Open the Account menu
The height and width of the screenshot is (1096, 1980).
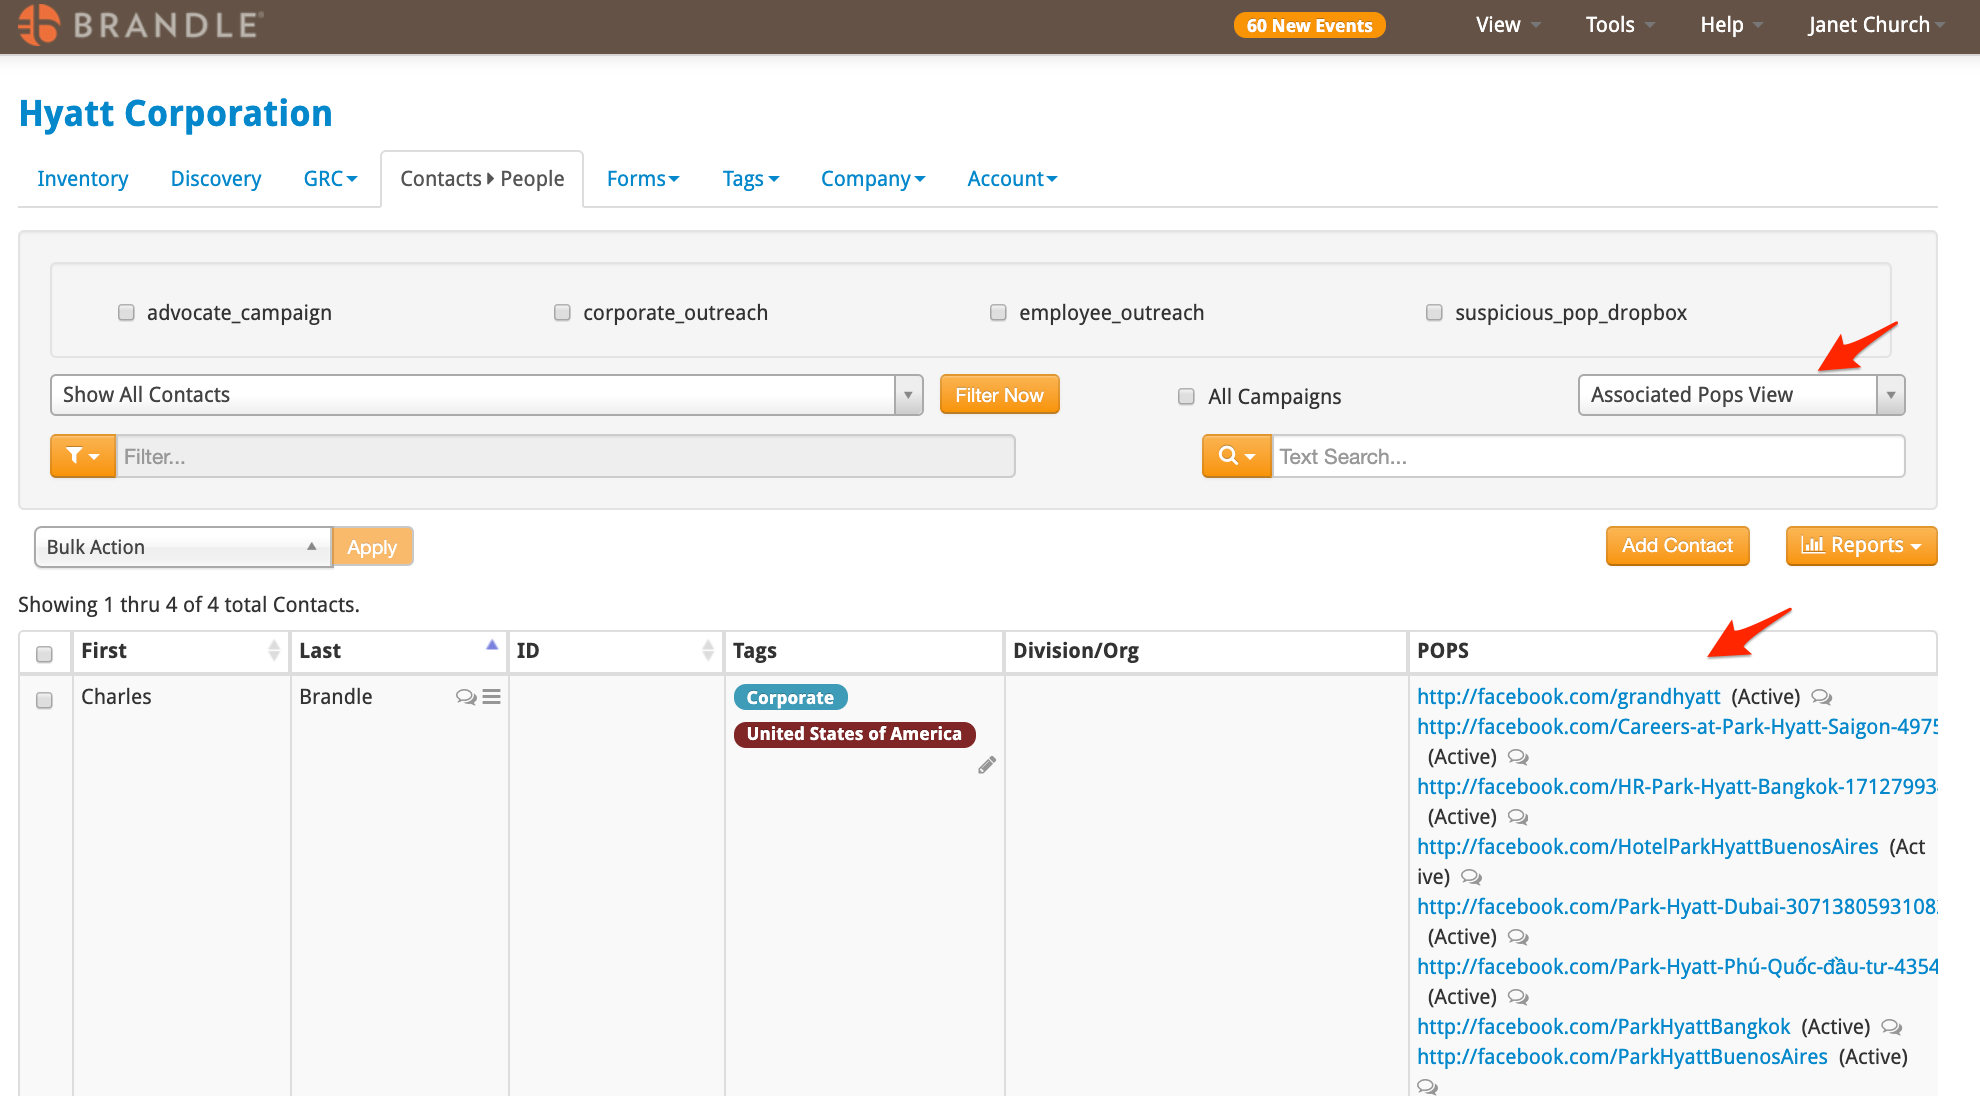[1012, 179]
